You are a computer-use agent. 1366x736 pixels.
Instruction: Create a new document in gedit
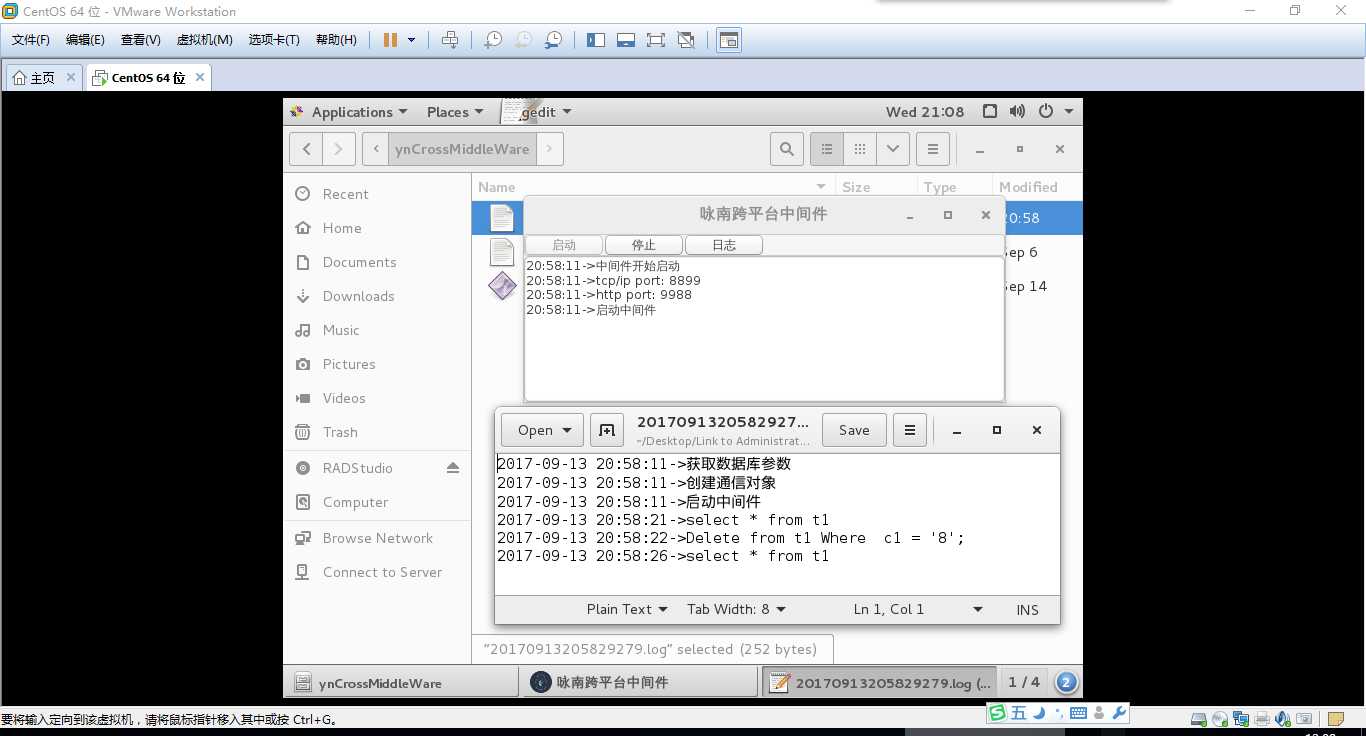(x=607, y=430)
